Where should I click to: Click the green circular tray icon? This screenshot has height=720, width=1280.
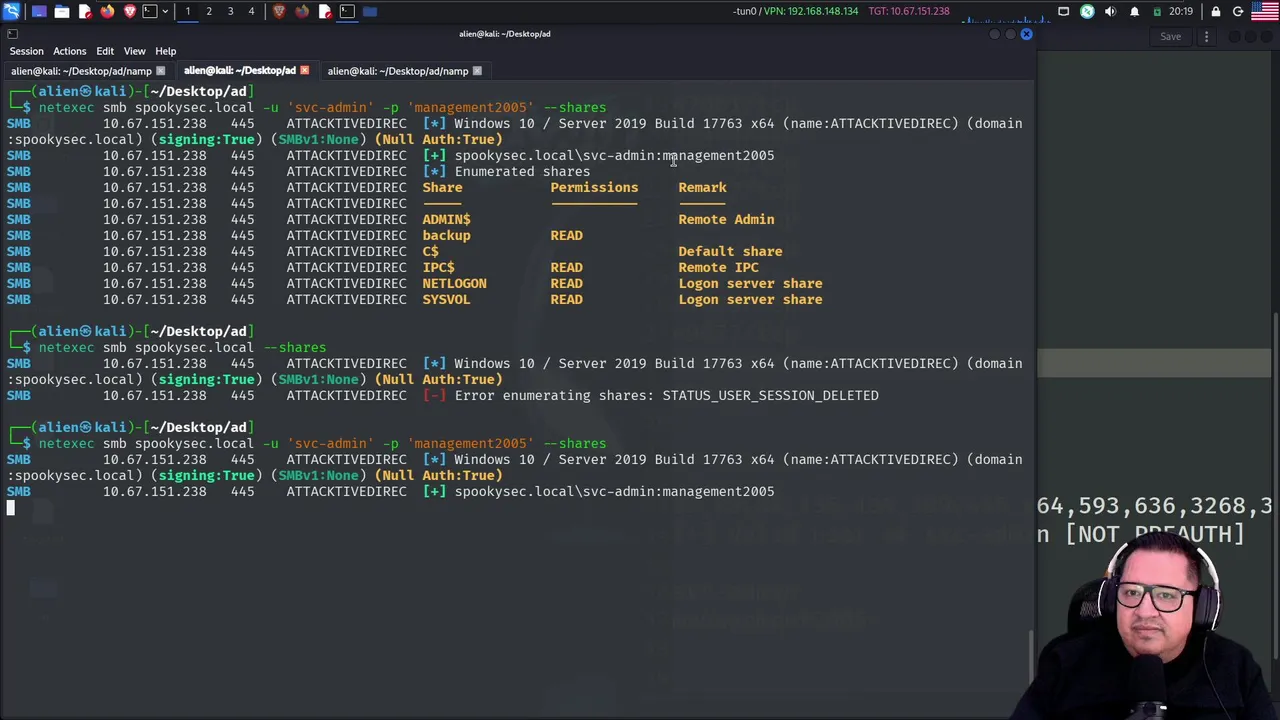click(1087, 11)
